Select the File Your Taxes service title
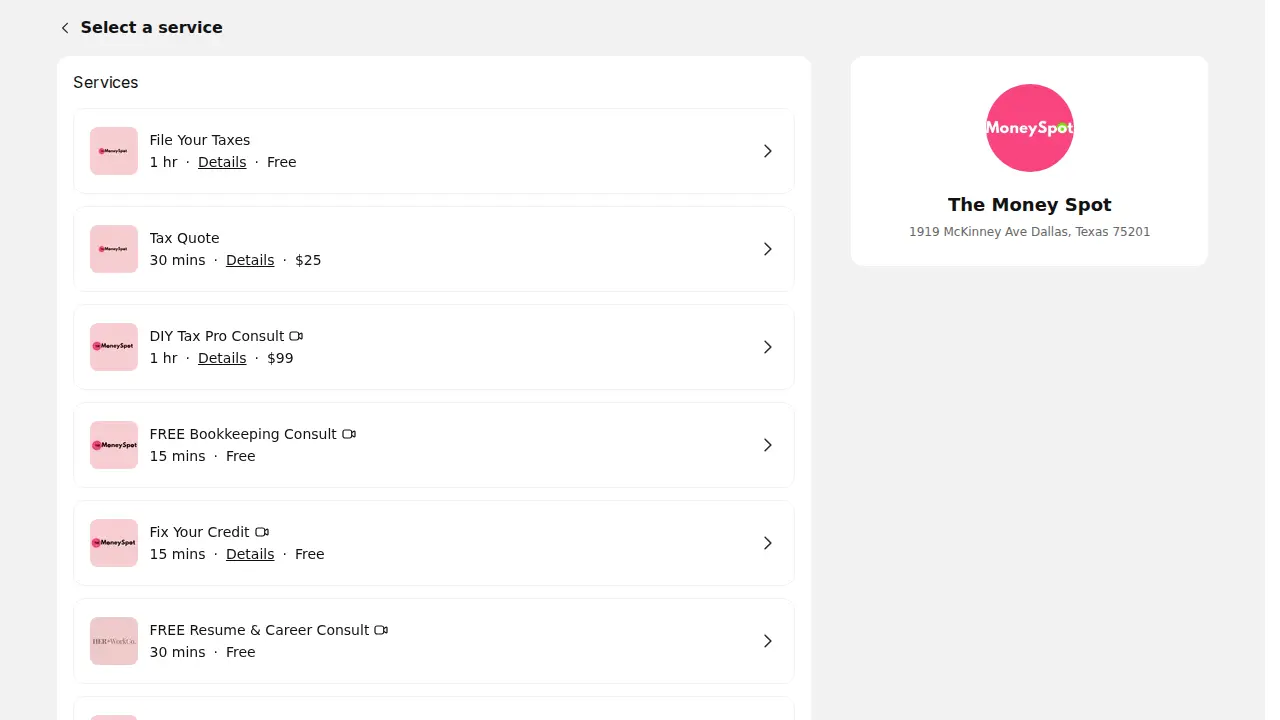Viewport: 1280px width, 720px height. point(200,140)
